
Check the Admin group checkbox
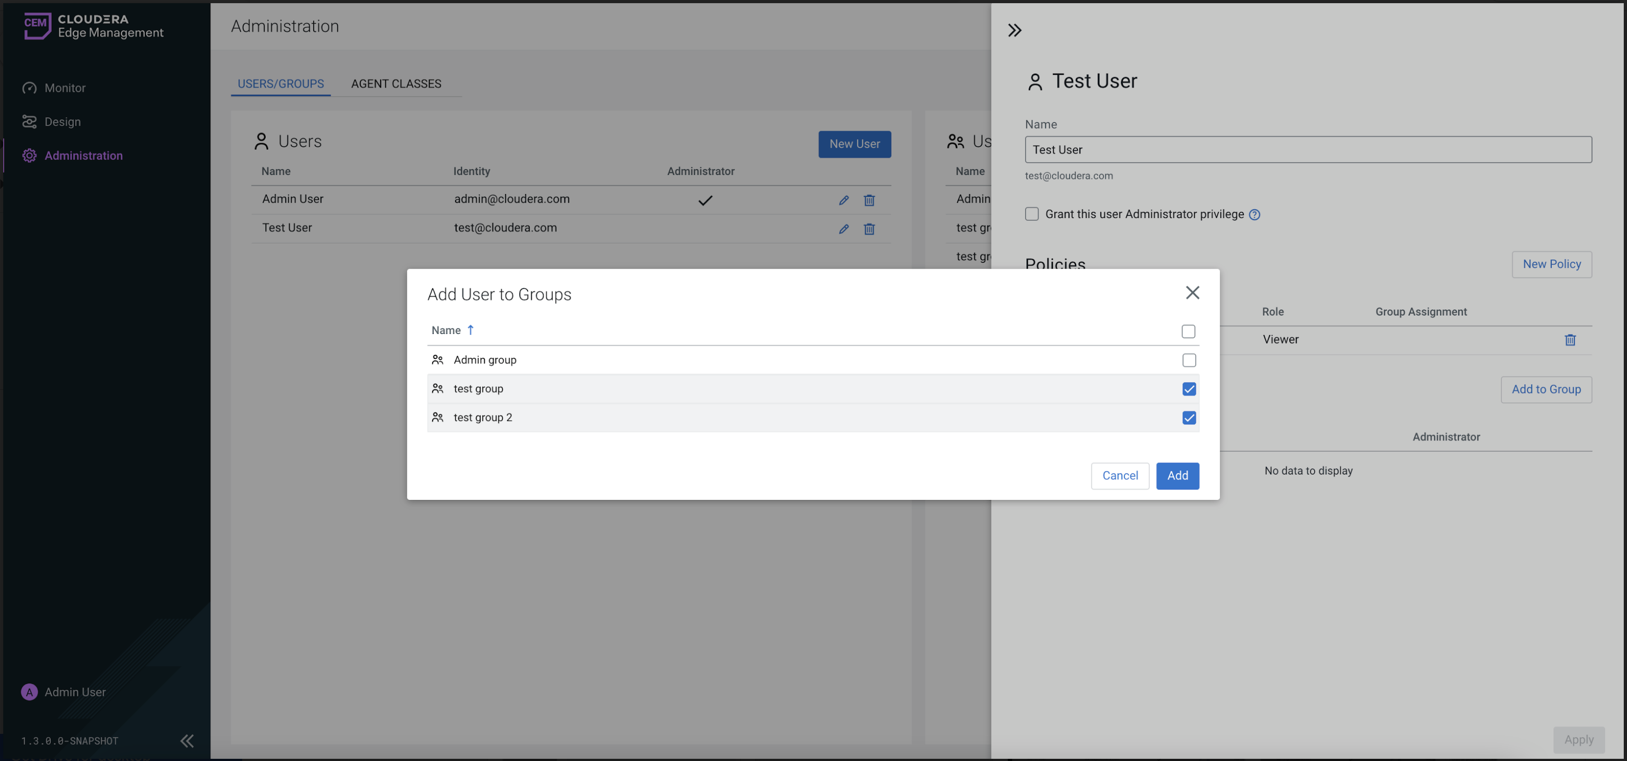pos(1189,360)
